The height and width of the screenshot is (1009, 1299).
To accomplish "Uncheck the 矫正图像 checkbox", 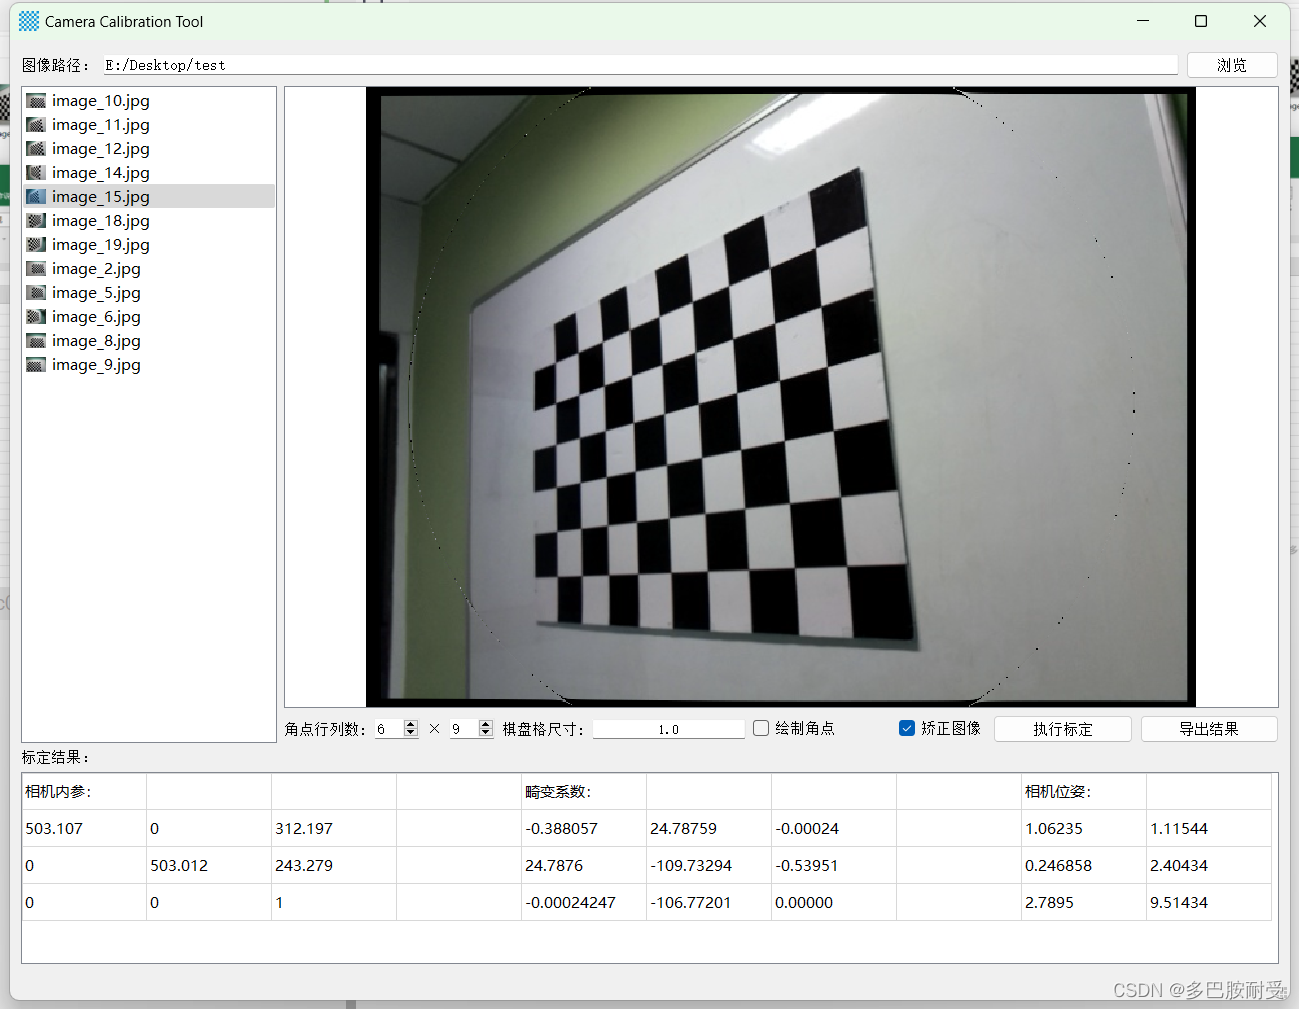I will point(908,728).
